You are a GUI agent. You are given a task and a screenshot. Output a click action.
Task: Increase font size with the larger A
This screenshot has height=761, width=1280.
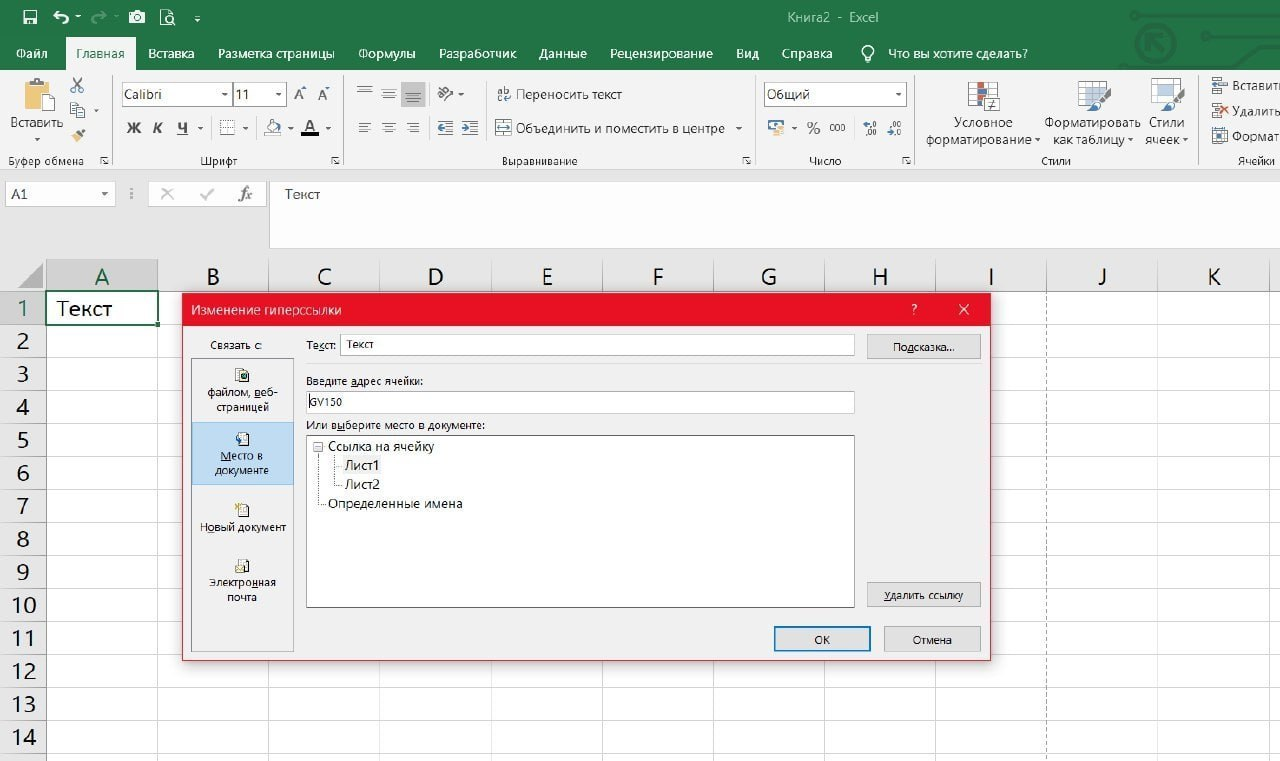coord(299,94)
